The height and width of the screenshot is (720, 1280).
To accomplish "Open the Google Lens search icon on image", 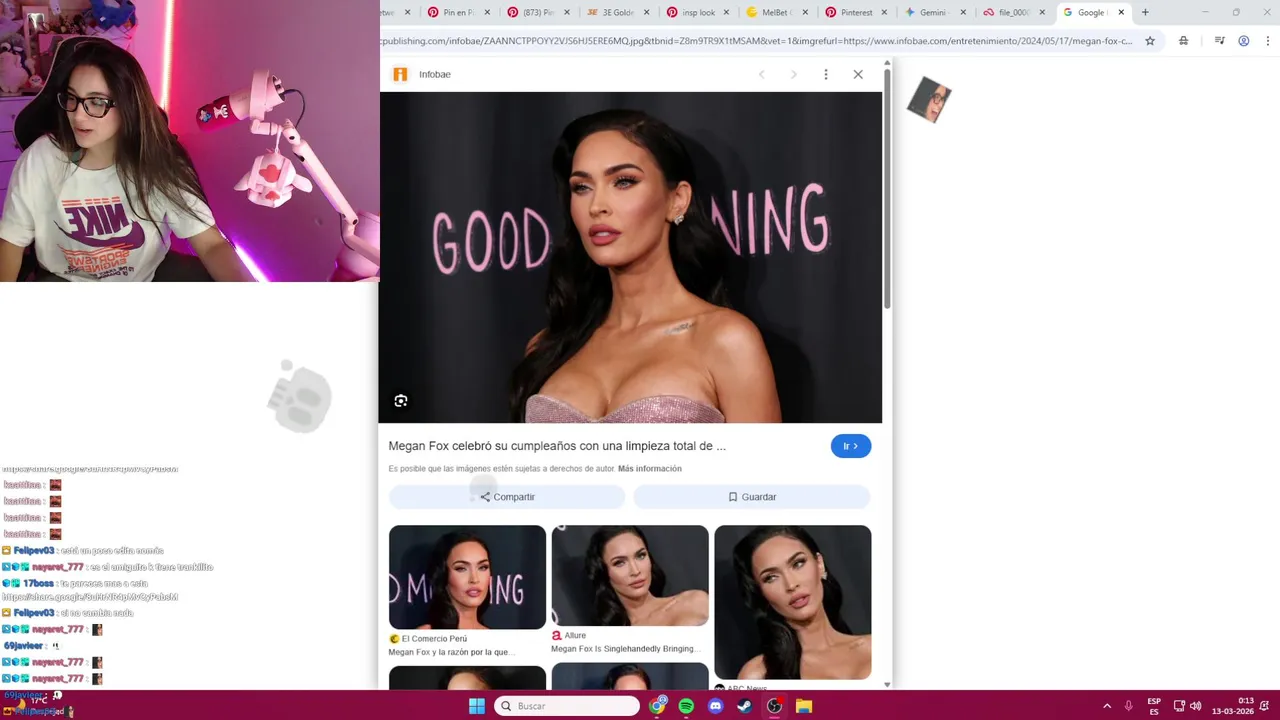I will coord(401,401).
